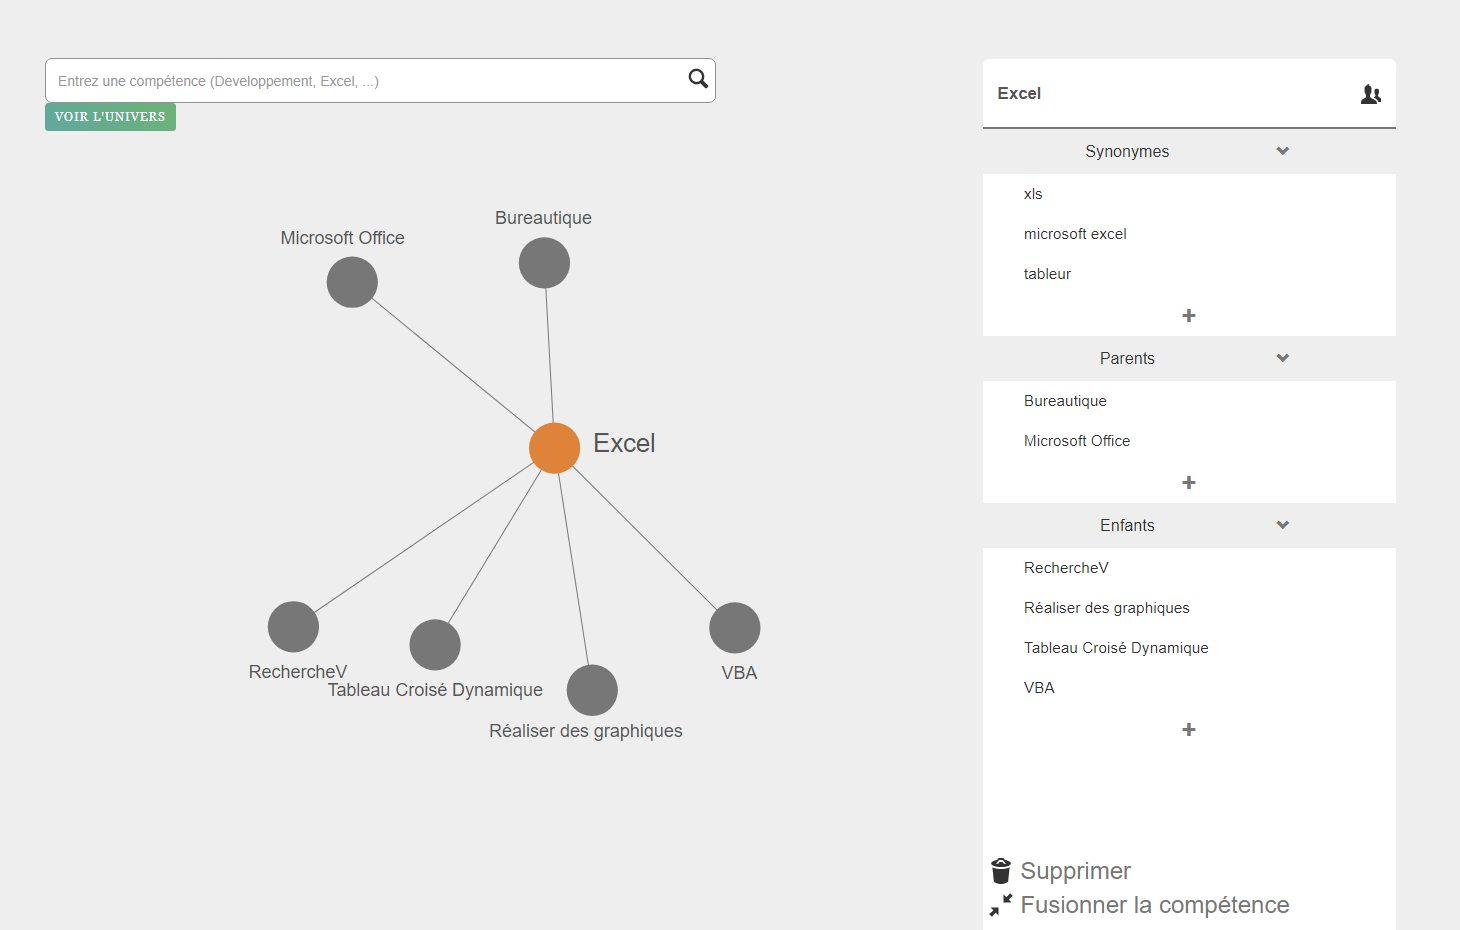Add a synonym with the plus icon
The height and width of the screenshot is (930, 1460).
[x=1189, y=316]
